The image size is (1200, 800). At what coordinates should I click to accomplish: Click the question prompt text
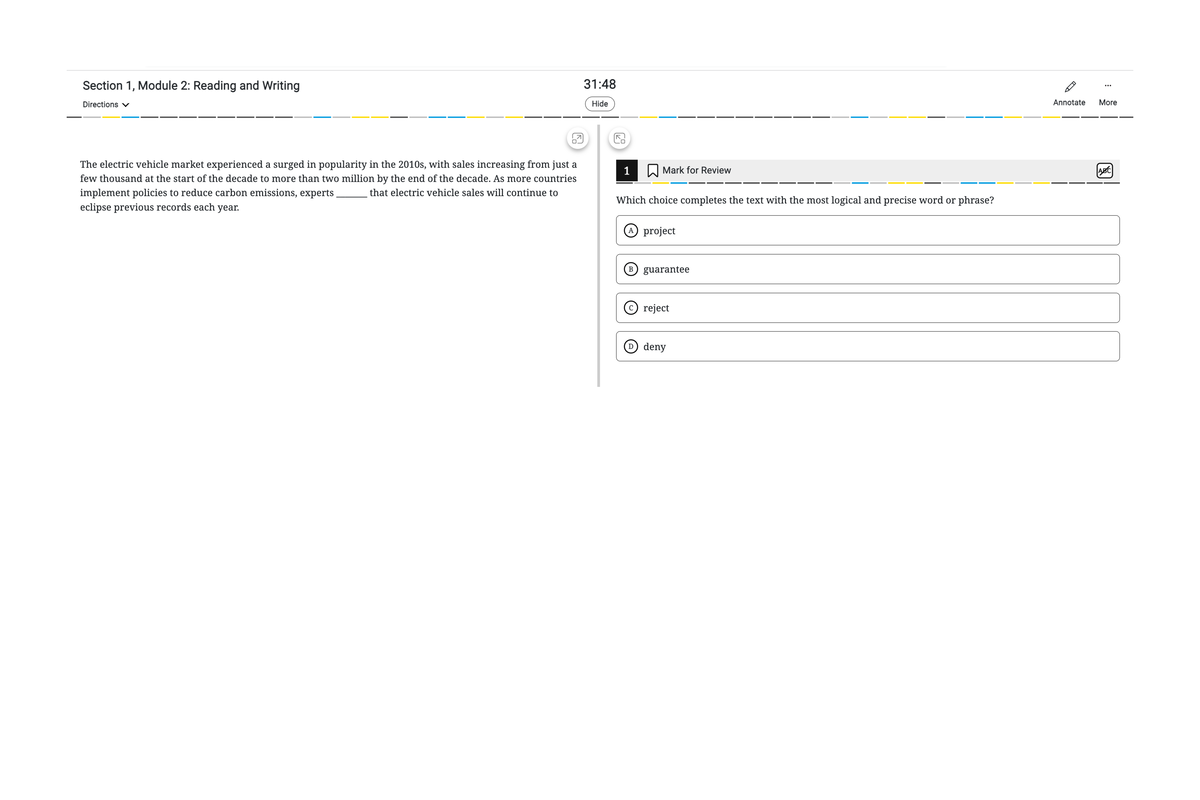805,200
